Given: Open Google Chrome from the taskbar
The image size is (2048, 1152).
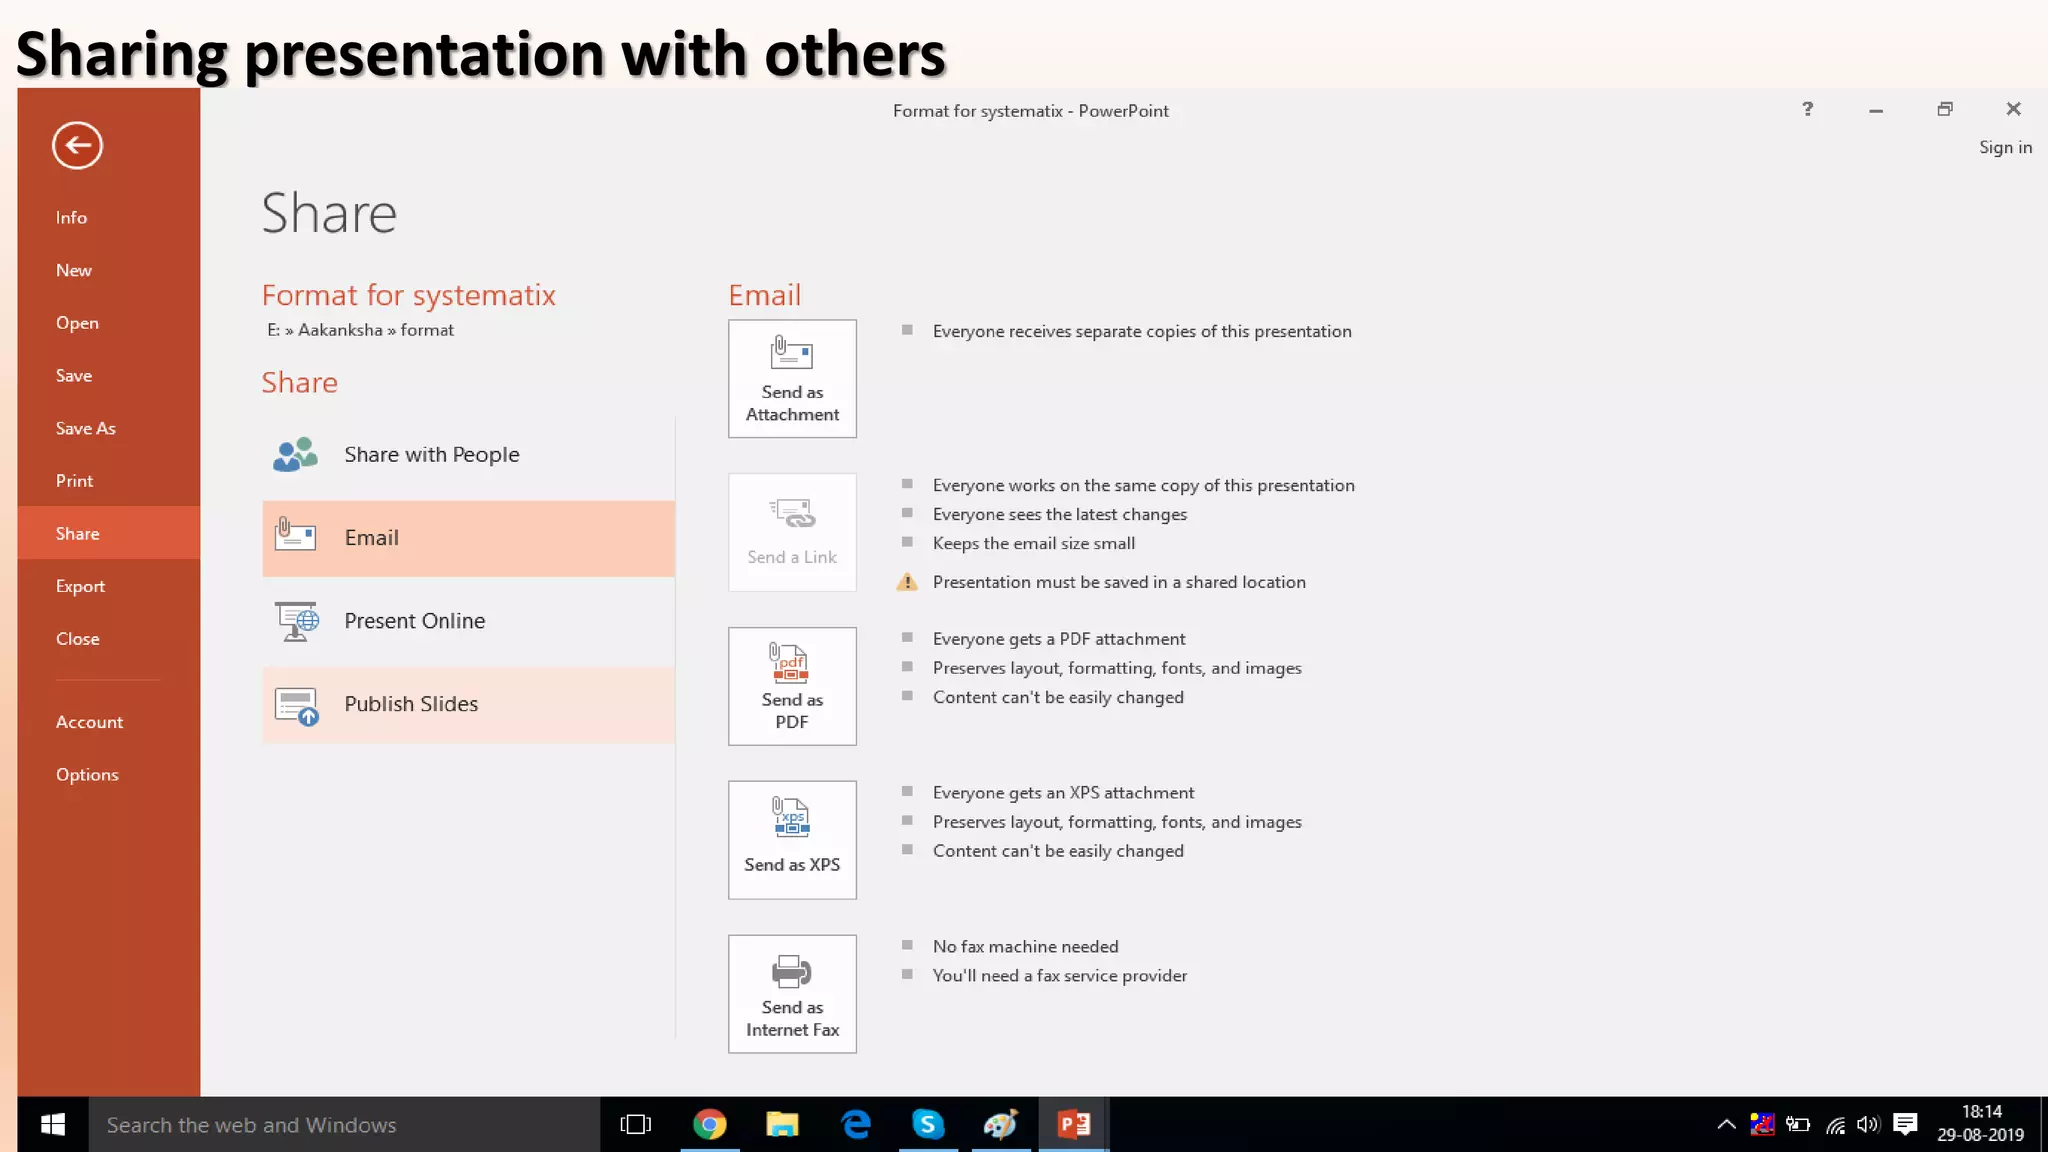Looking at the screenshot, I should tap(710, 1125).
